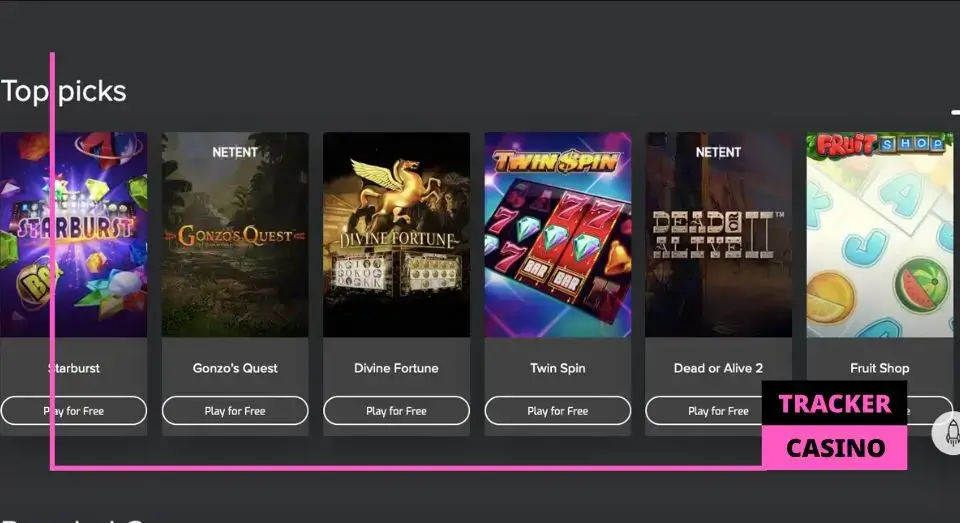Screen dimensions: 960x523
Task: Click Play for Free under Dead or Alive 2
Action: (704, 411)
